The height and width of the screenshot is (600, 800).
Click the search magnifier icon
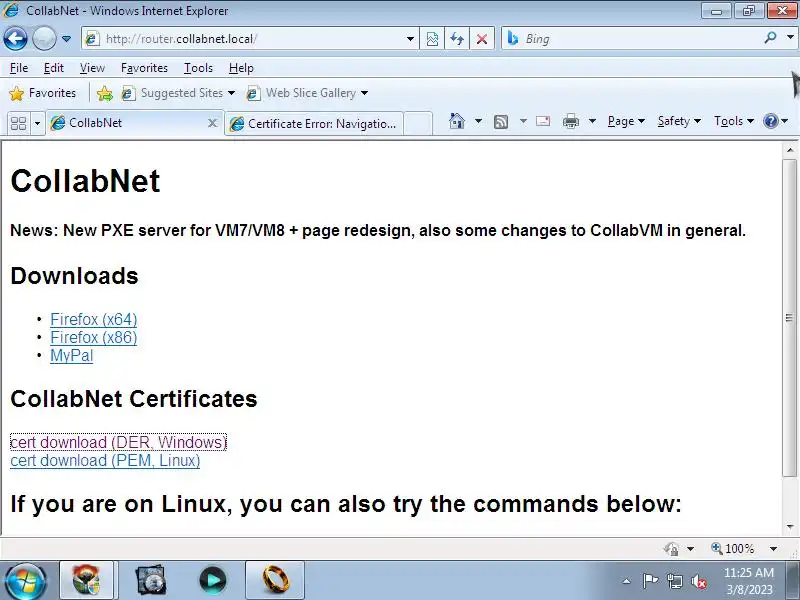770,37
